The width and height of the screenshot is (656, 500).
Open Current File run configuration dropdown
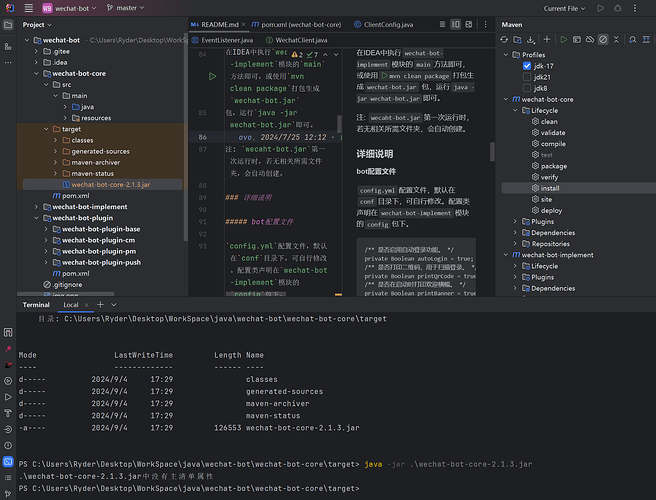tap(564, 8)
